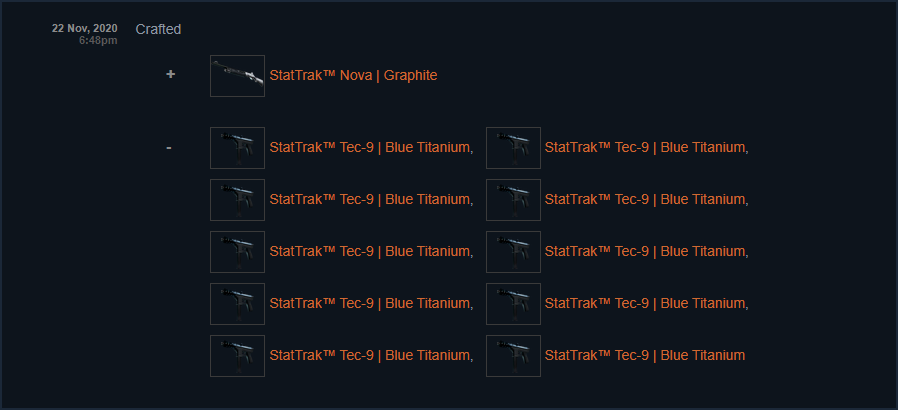Open the final Tec-9 link without trailing comma
The height and width of the screenshot is (410, 898).
tap(645, 356)
